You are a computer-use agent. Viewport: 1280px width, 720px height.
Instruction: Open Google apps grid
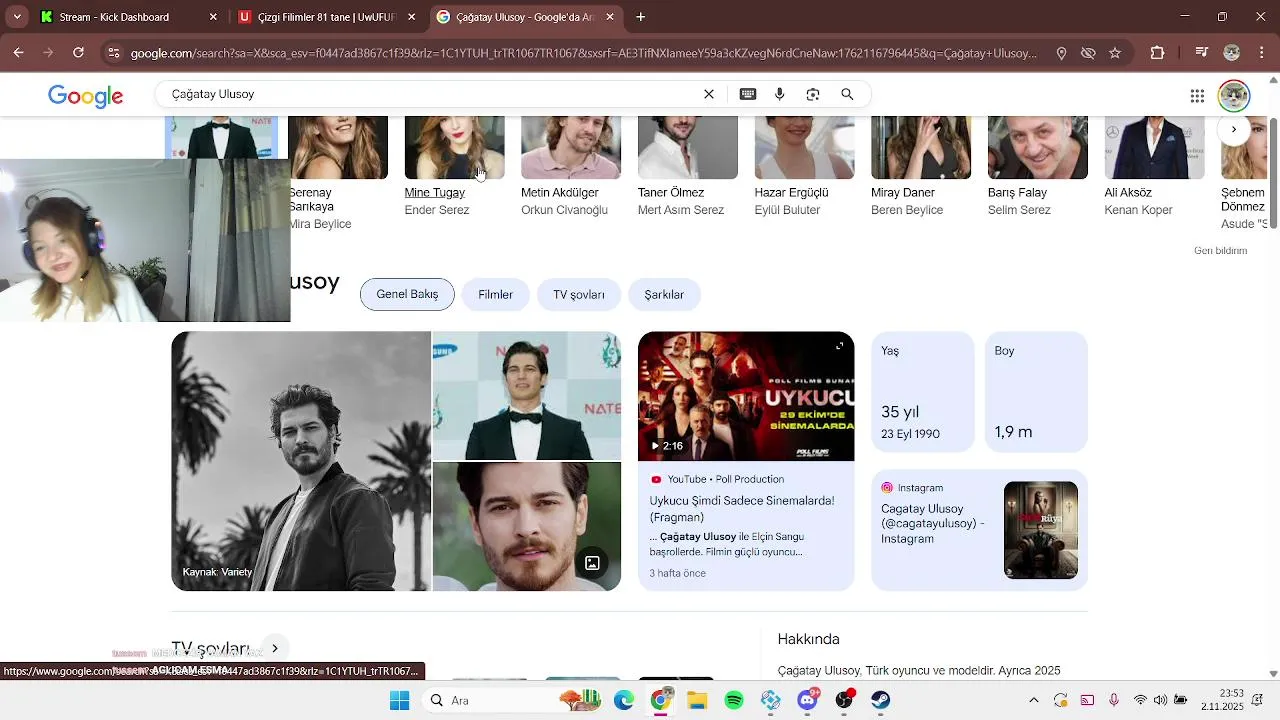(1197, 96)
